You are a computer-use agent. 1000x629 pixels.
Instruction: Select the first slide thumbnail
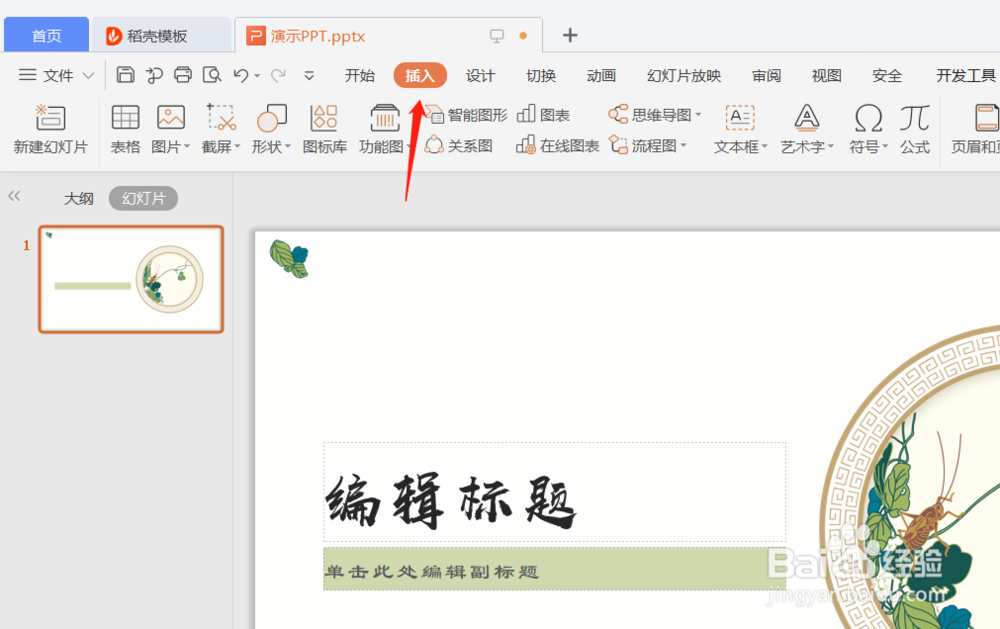coord(131,279)
